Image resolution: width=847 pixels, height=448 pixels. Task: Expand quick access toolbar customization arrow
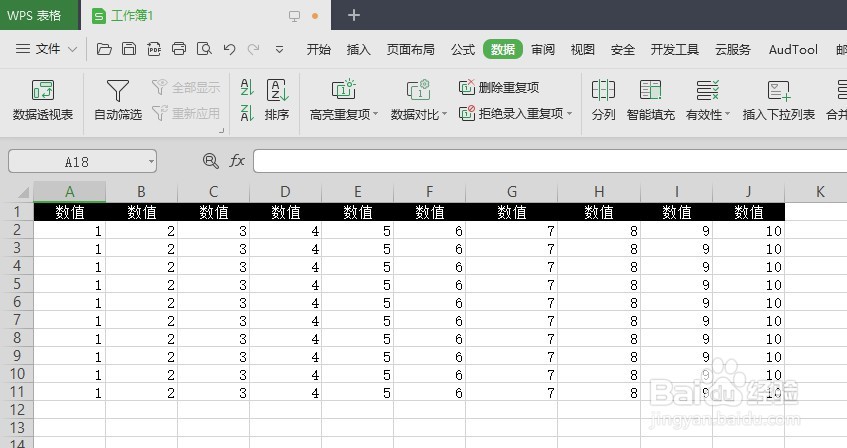[x=279, y=50]
